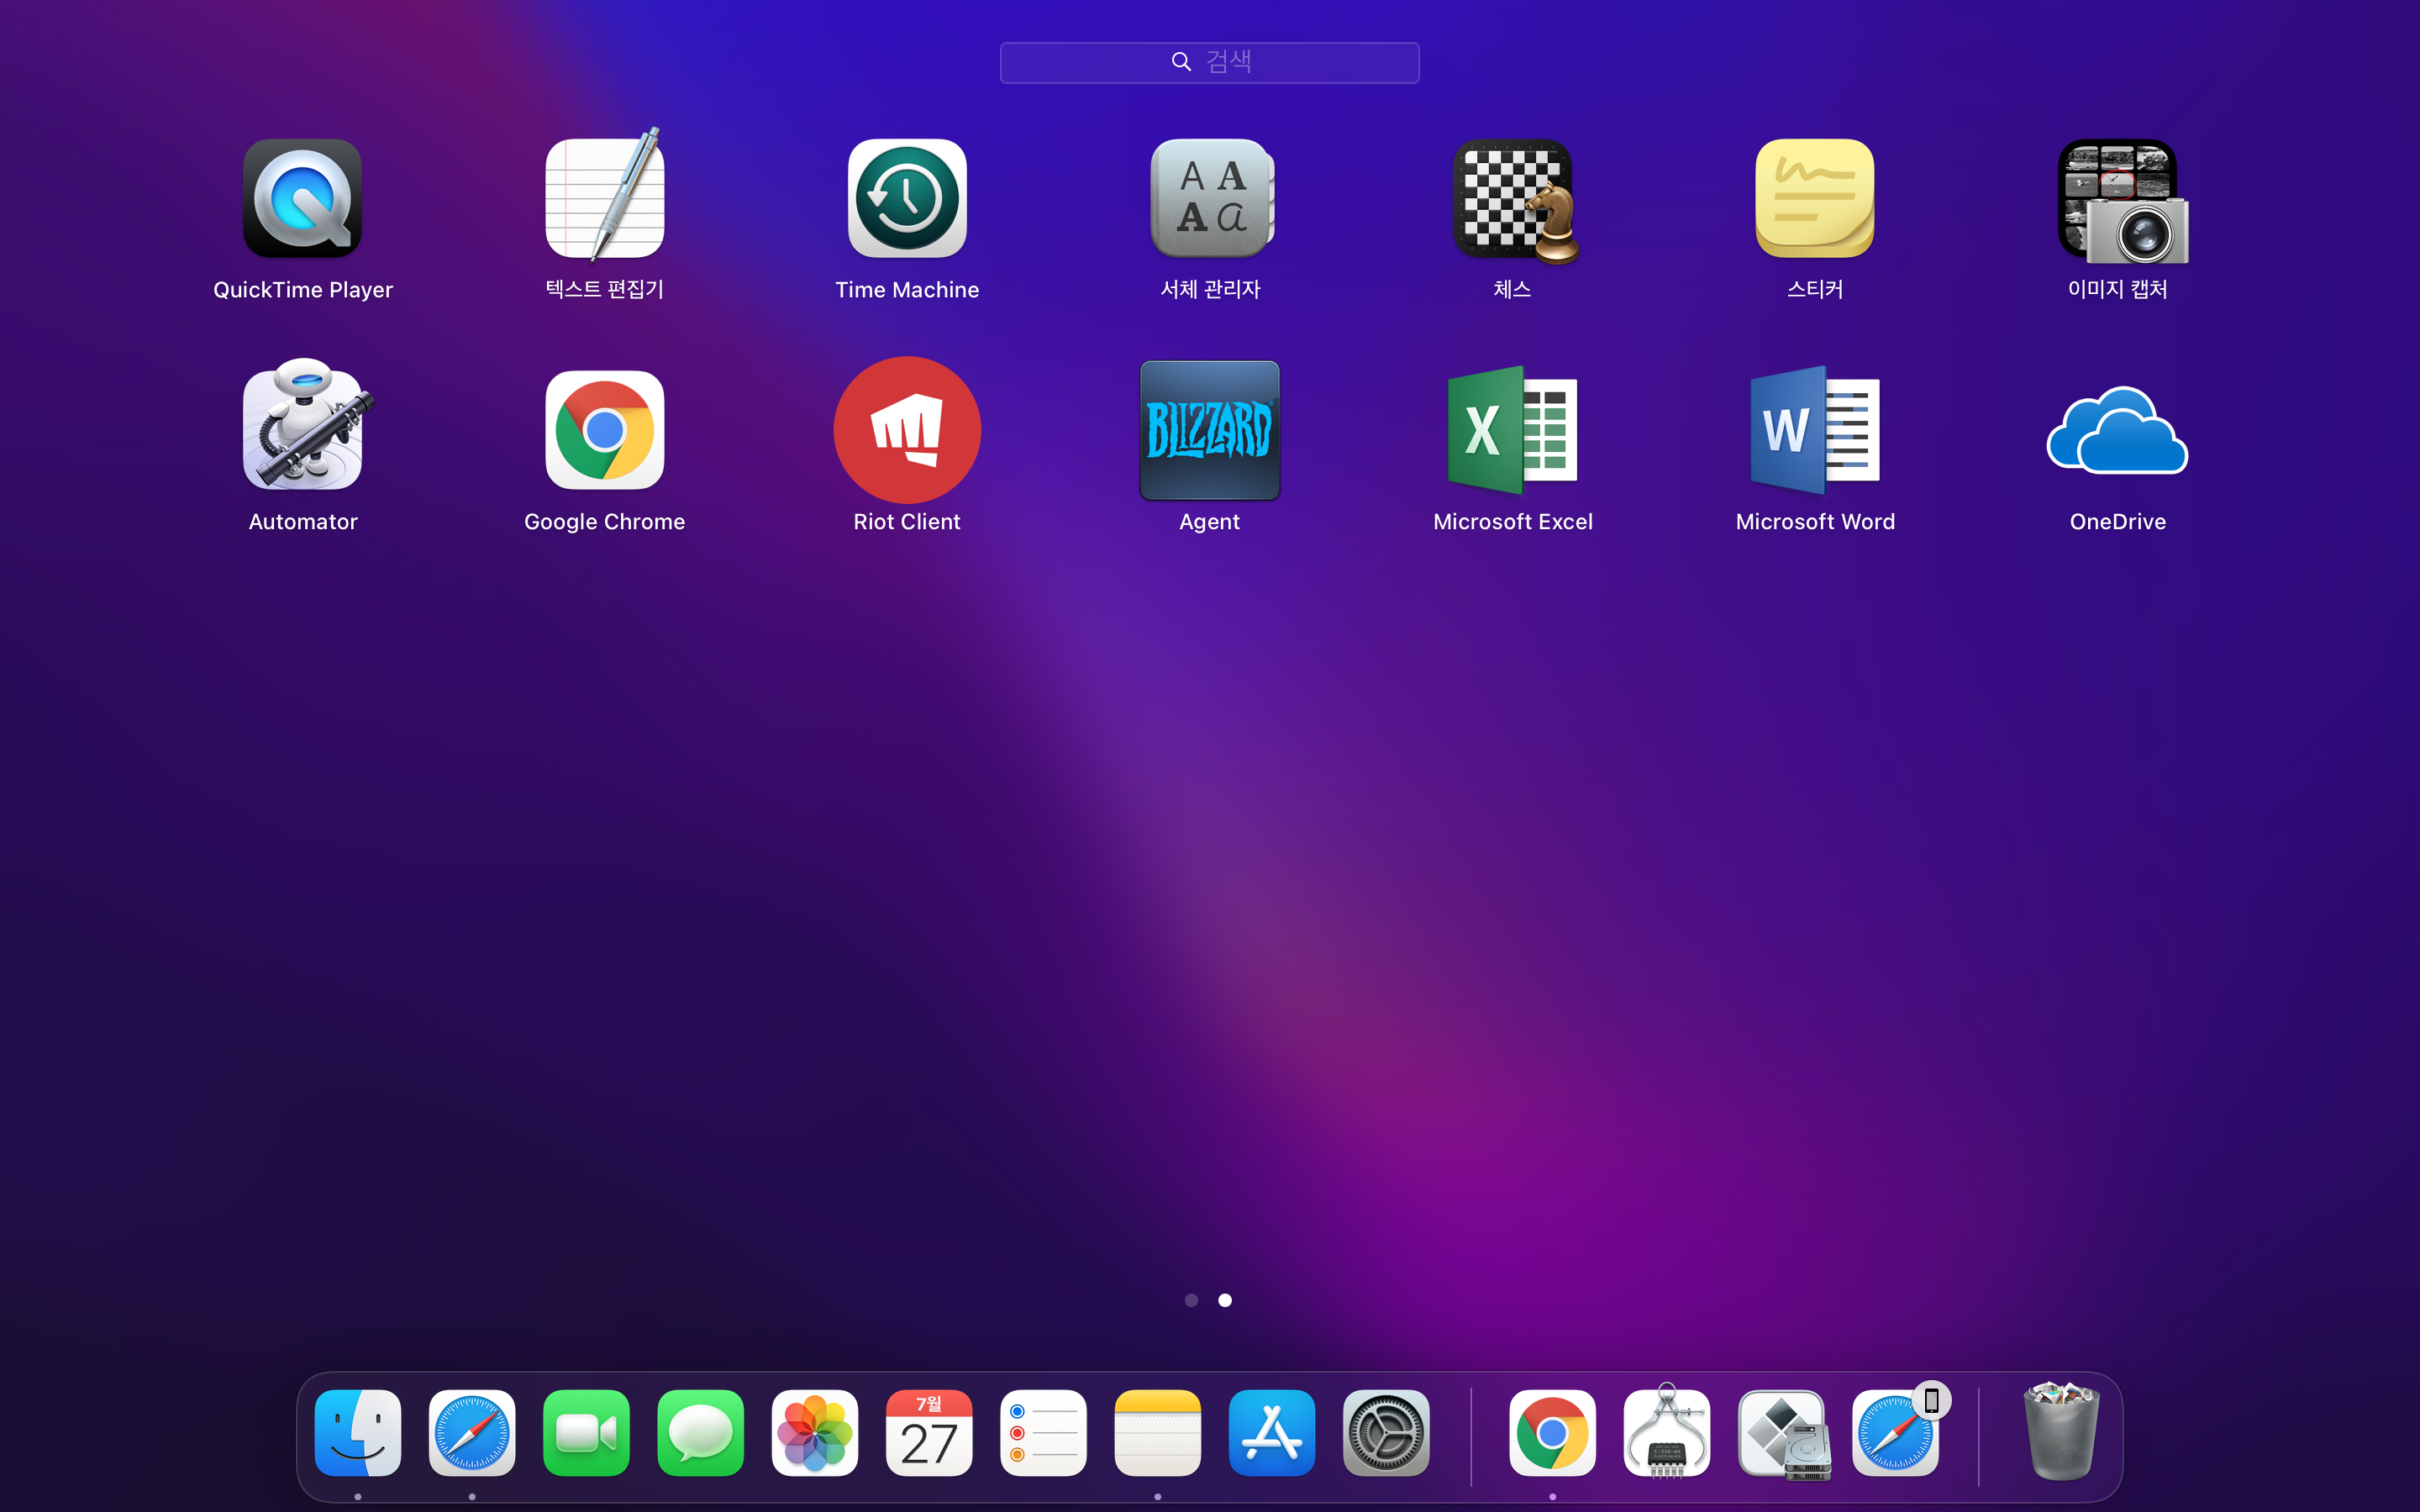Open System Preferences gear in Dock

[1386, 1432]
